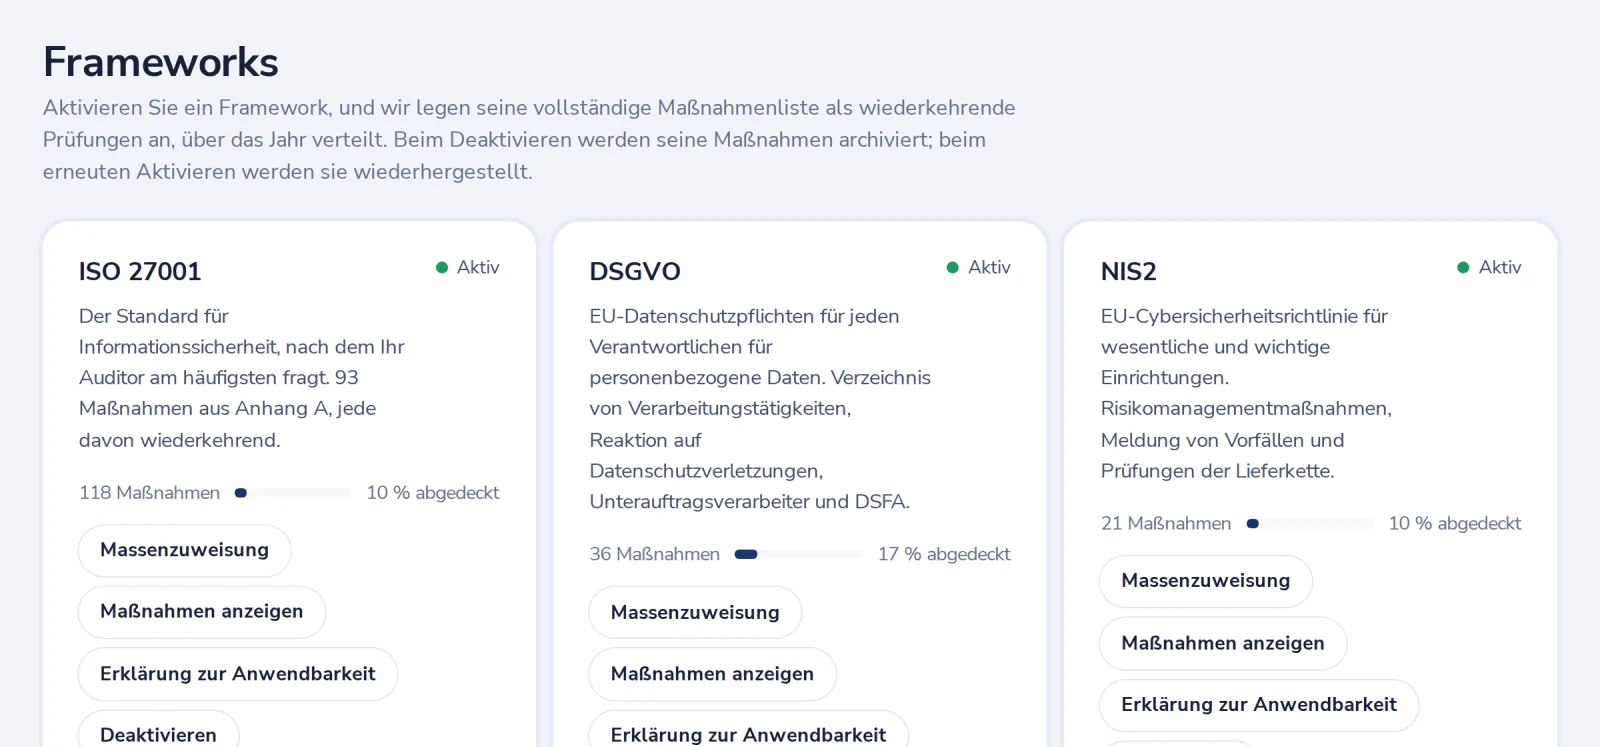Click the "21 Maßnahmen" count
The width and height of the screenshot is (1600, 747).
click(x=1166, y=524)
